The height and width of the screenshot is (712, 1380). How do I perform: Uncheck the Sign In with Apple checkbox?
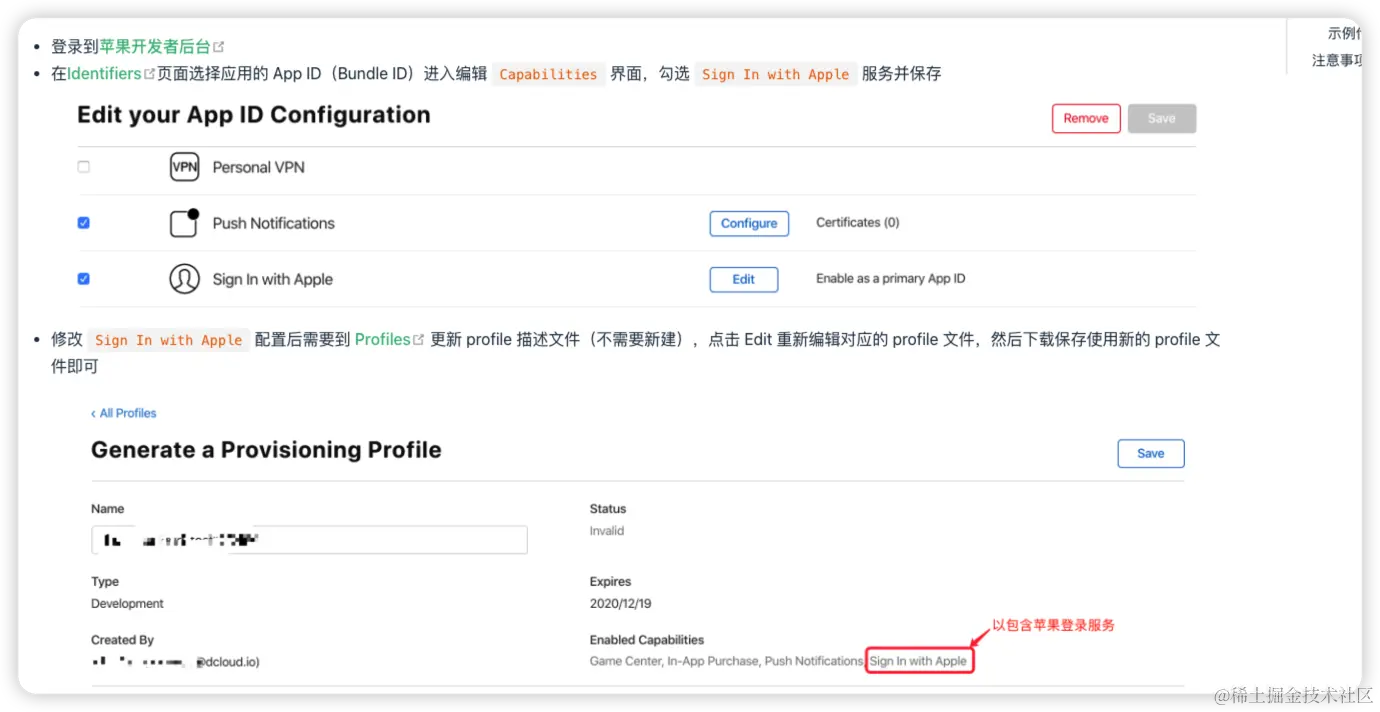(x=84, y=279)
